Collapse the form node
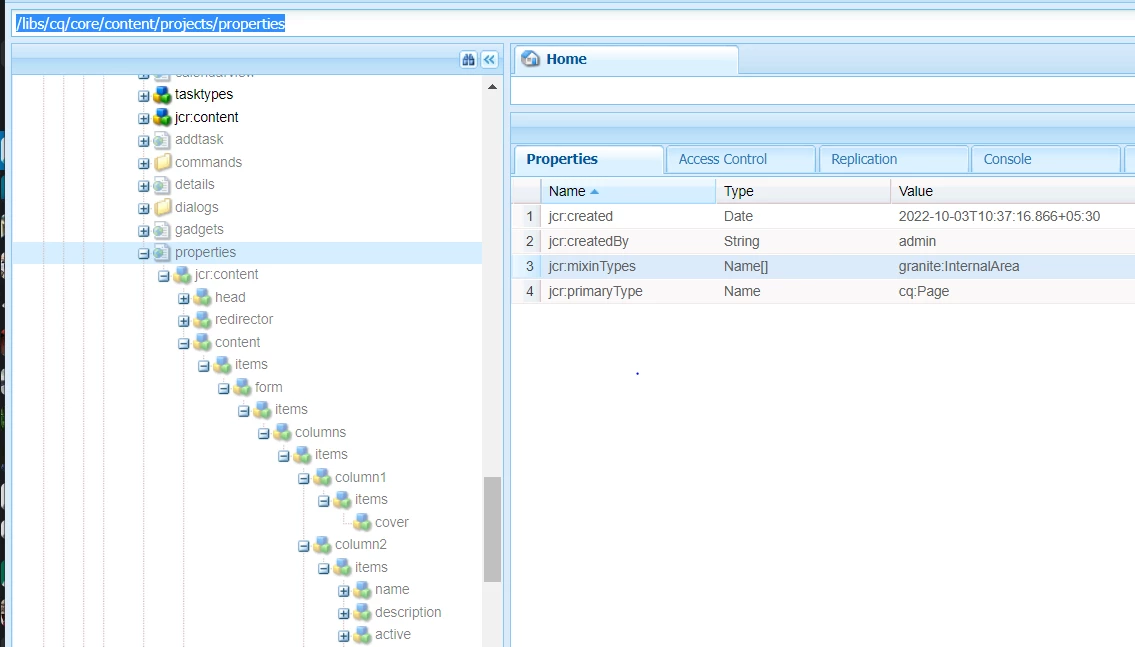 [224, 389]
